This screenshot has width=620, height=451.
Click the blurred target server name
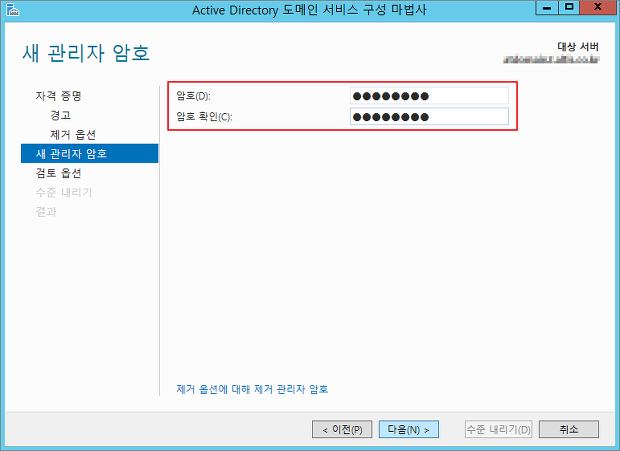[x=551, y=60]
